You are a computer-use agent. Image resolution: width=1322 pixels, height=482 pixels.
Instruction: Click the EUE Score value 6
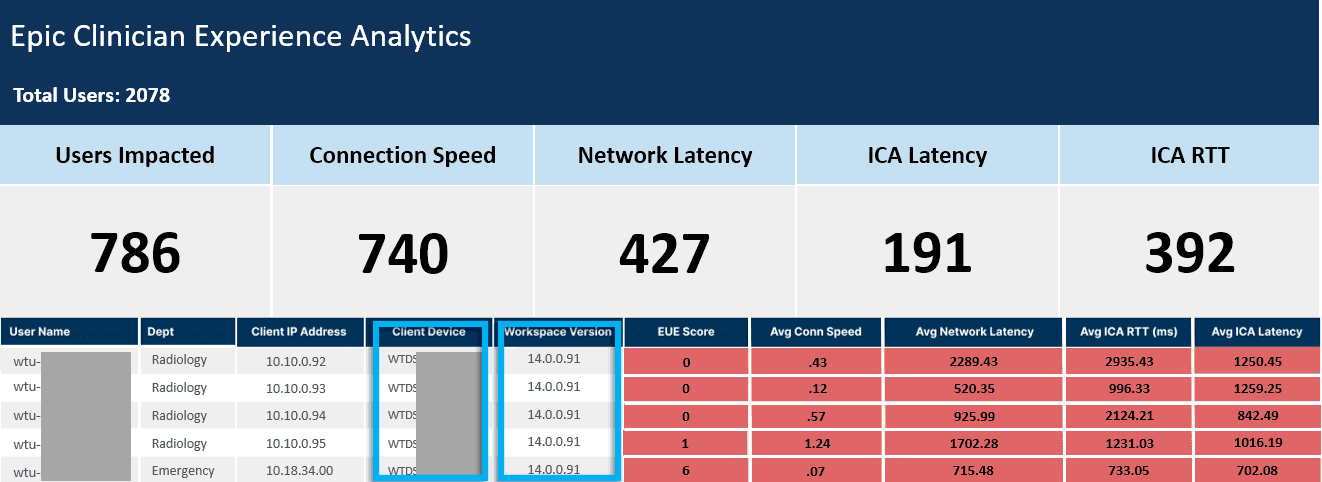click(x=686, y=471)
